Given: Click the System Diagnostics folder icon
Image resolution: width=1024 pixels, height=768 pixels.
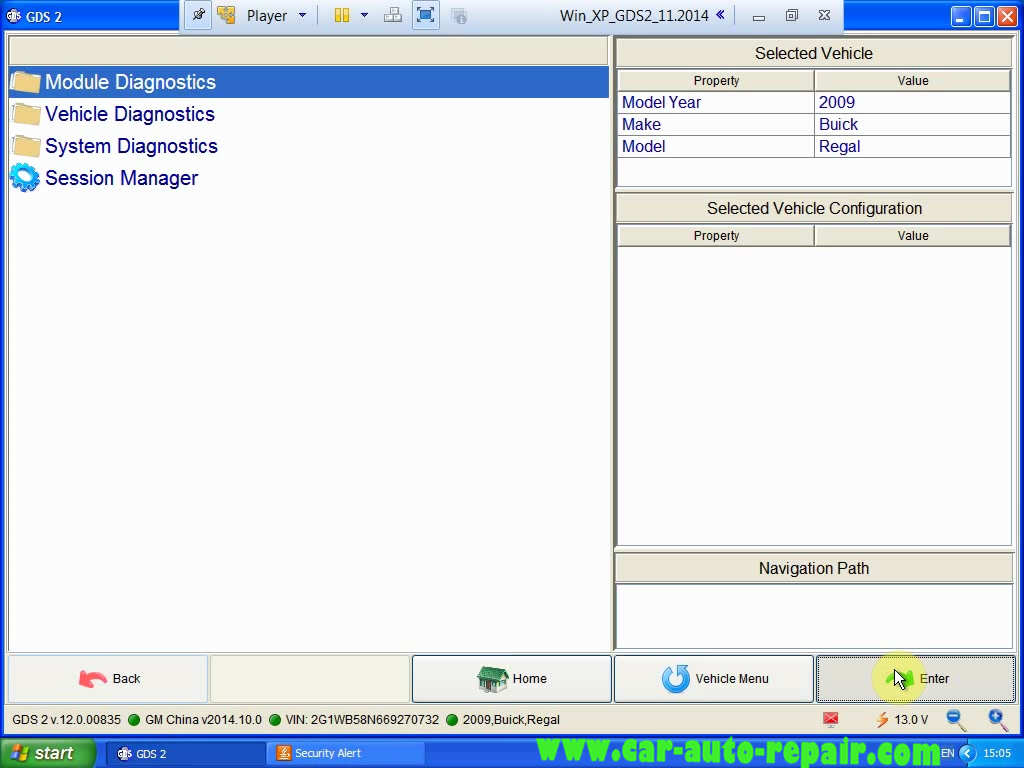Looking at the screenshot, I should (25, 146).
